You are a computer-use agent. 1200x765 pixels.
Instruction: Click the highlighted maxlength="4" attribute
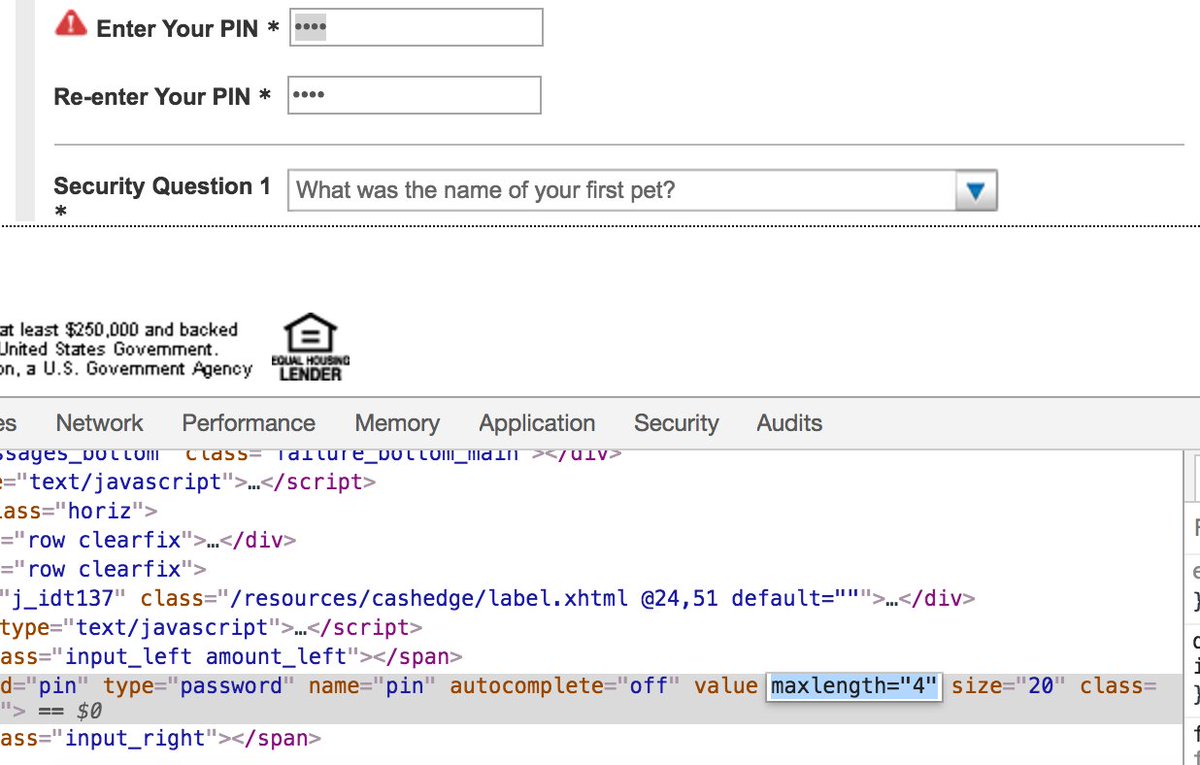click(x=854, y=686)
